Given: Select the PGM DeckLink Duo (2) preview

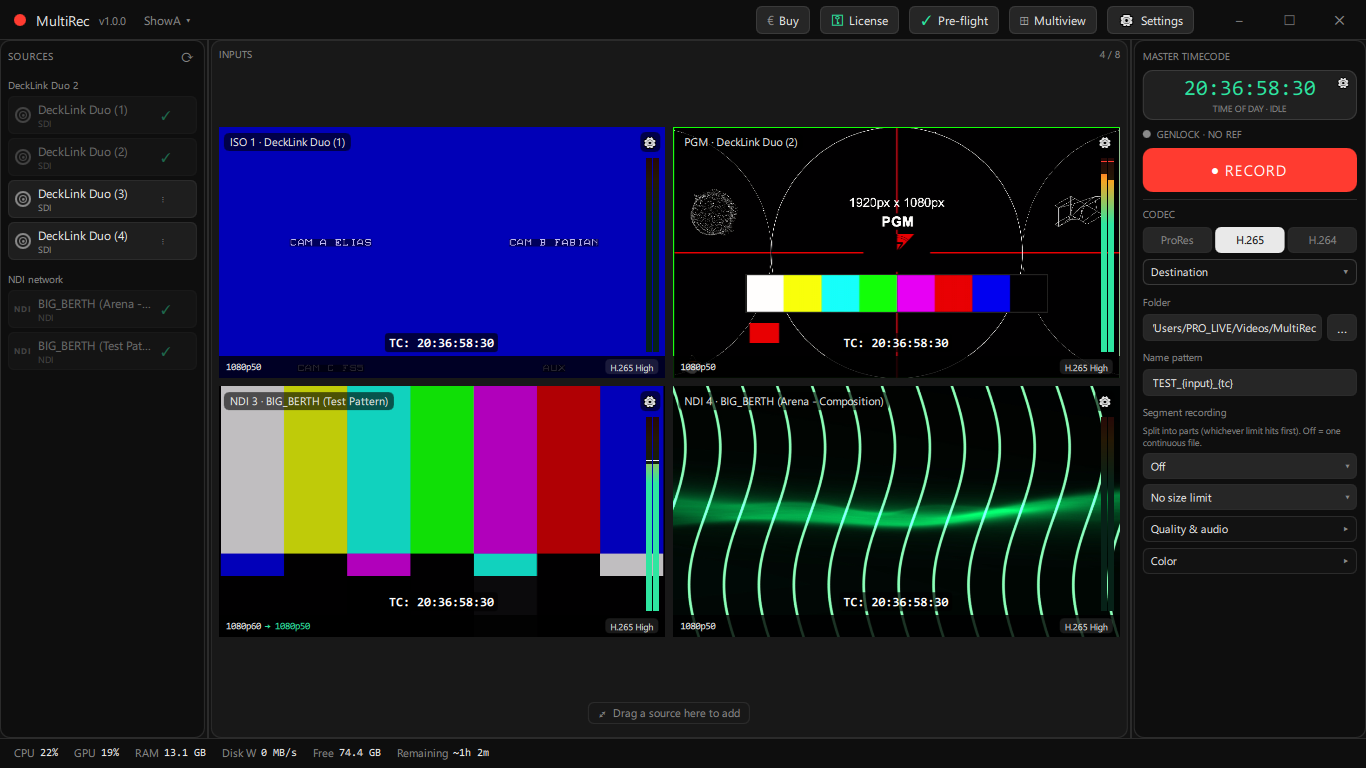Looking at the screenshot, I should click(x=896, y=252).
